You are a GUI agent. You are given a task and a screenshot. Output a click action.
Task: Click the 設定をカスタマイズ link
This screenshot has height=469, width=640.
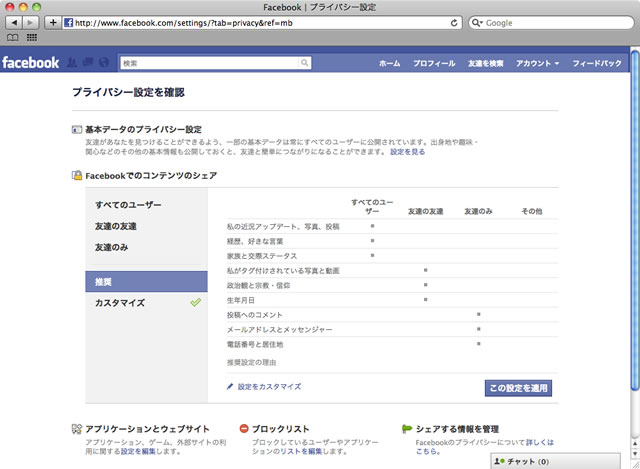pos(269,387)
